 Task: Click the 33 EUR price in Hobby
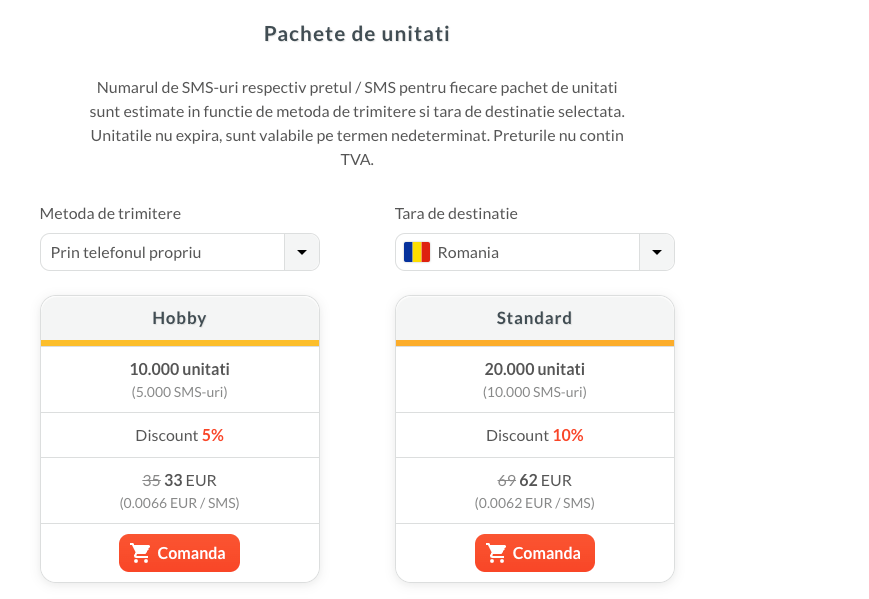pos(190,480)
